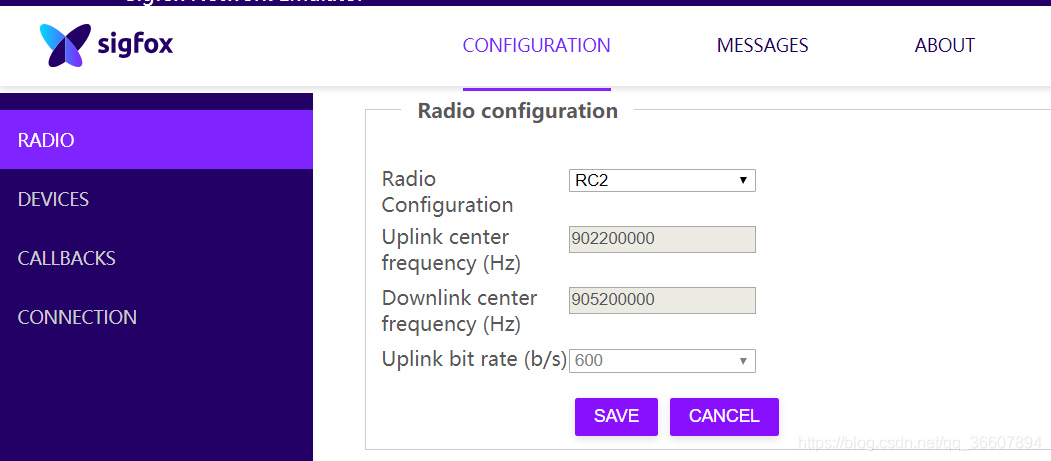Click the Uplink center frequency (Hz) label
The height and width of the screenshot is (461, 1051).
[x=451, y=250]
